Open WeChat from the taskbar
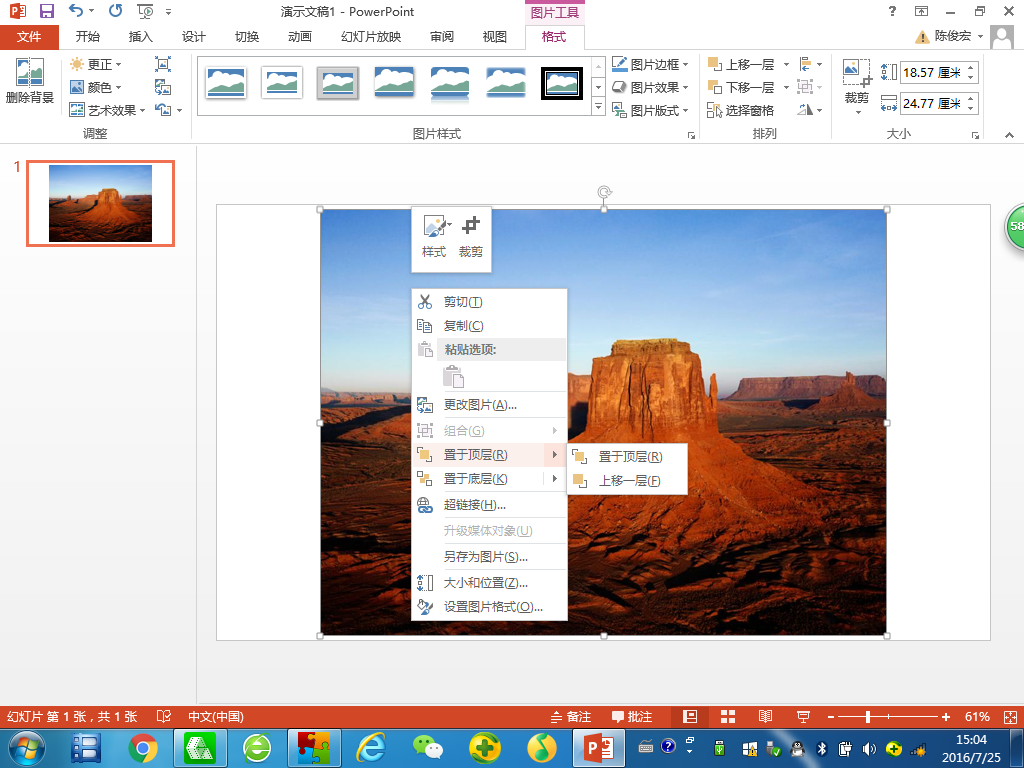 [x=428, y=748]
